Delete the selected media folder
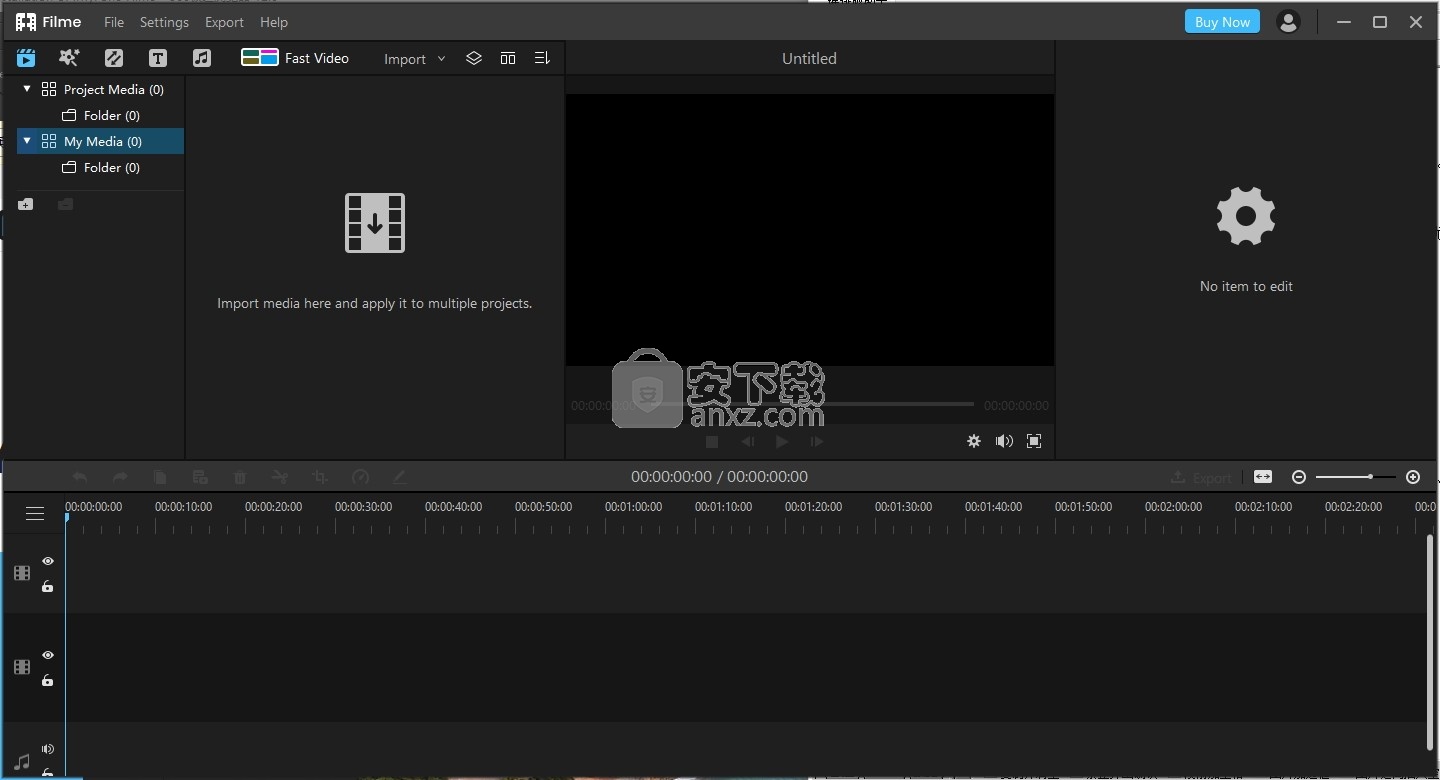This screenshot has height=780, width=1440. [65, 204]
